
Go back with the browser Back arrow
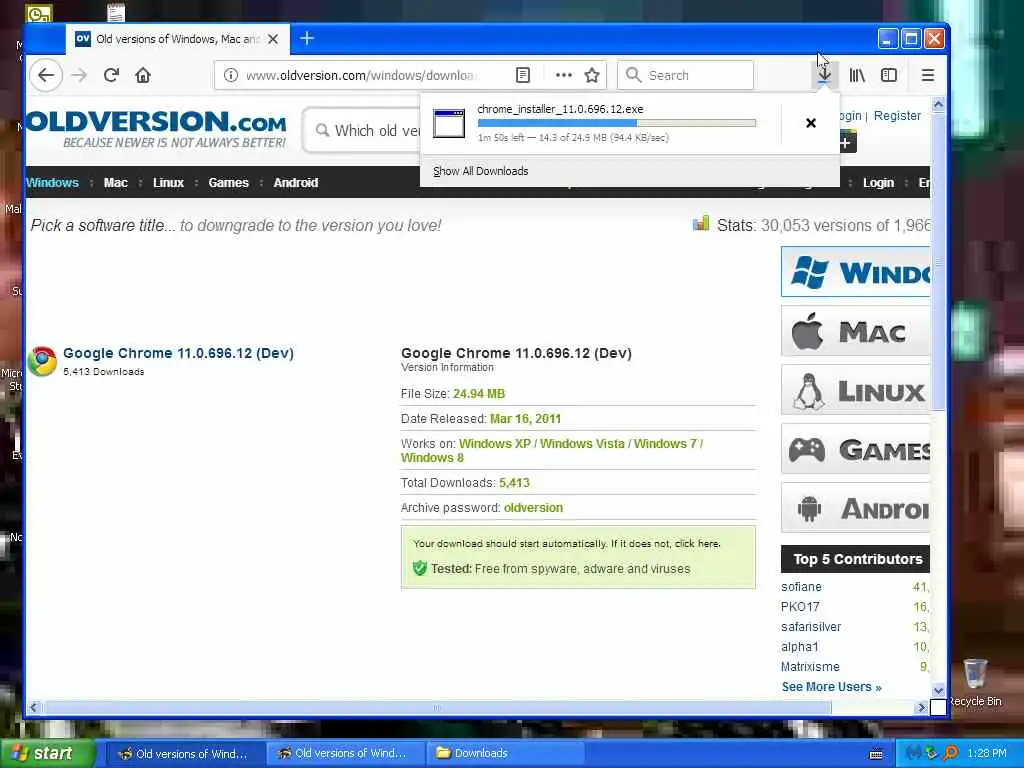tap(46, 75)
